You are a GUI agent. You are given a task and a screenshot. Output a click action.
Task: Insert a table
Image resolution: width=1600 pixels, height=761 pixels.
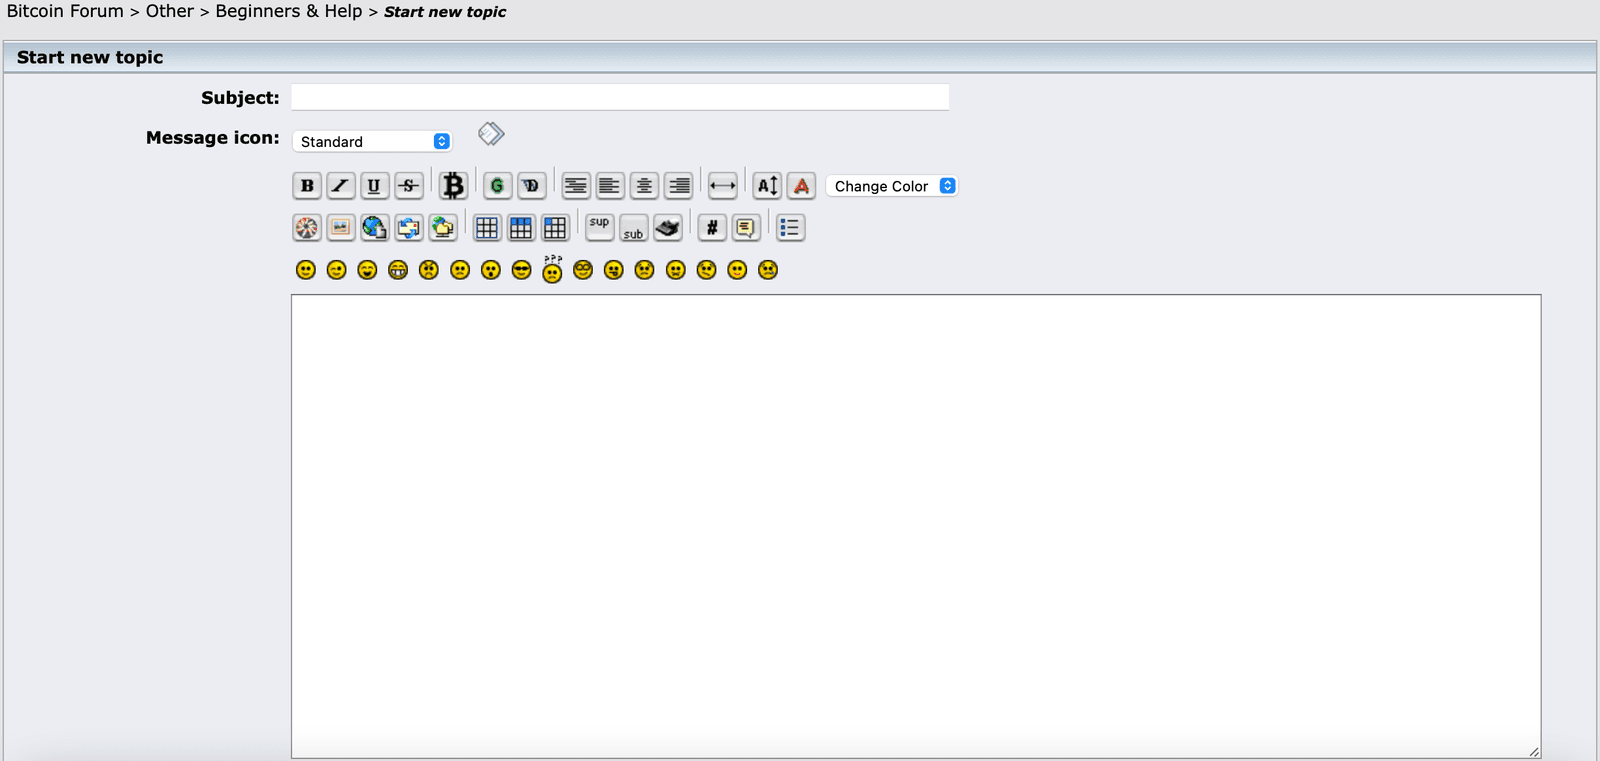coord(487,228)
